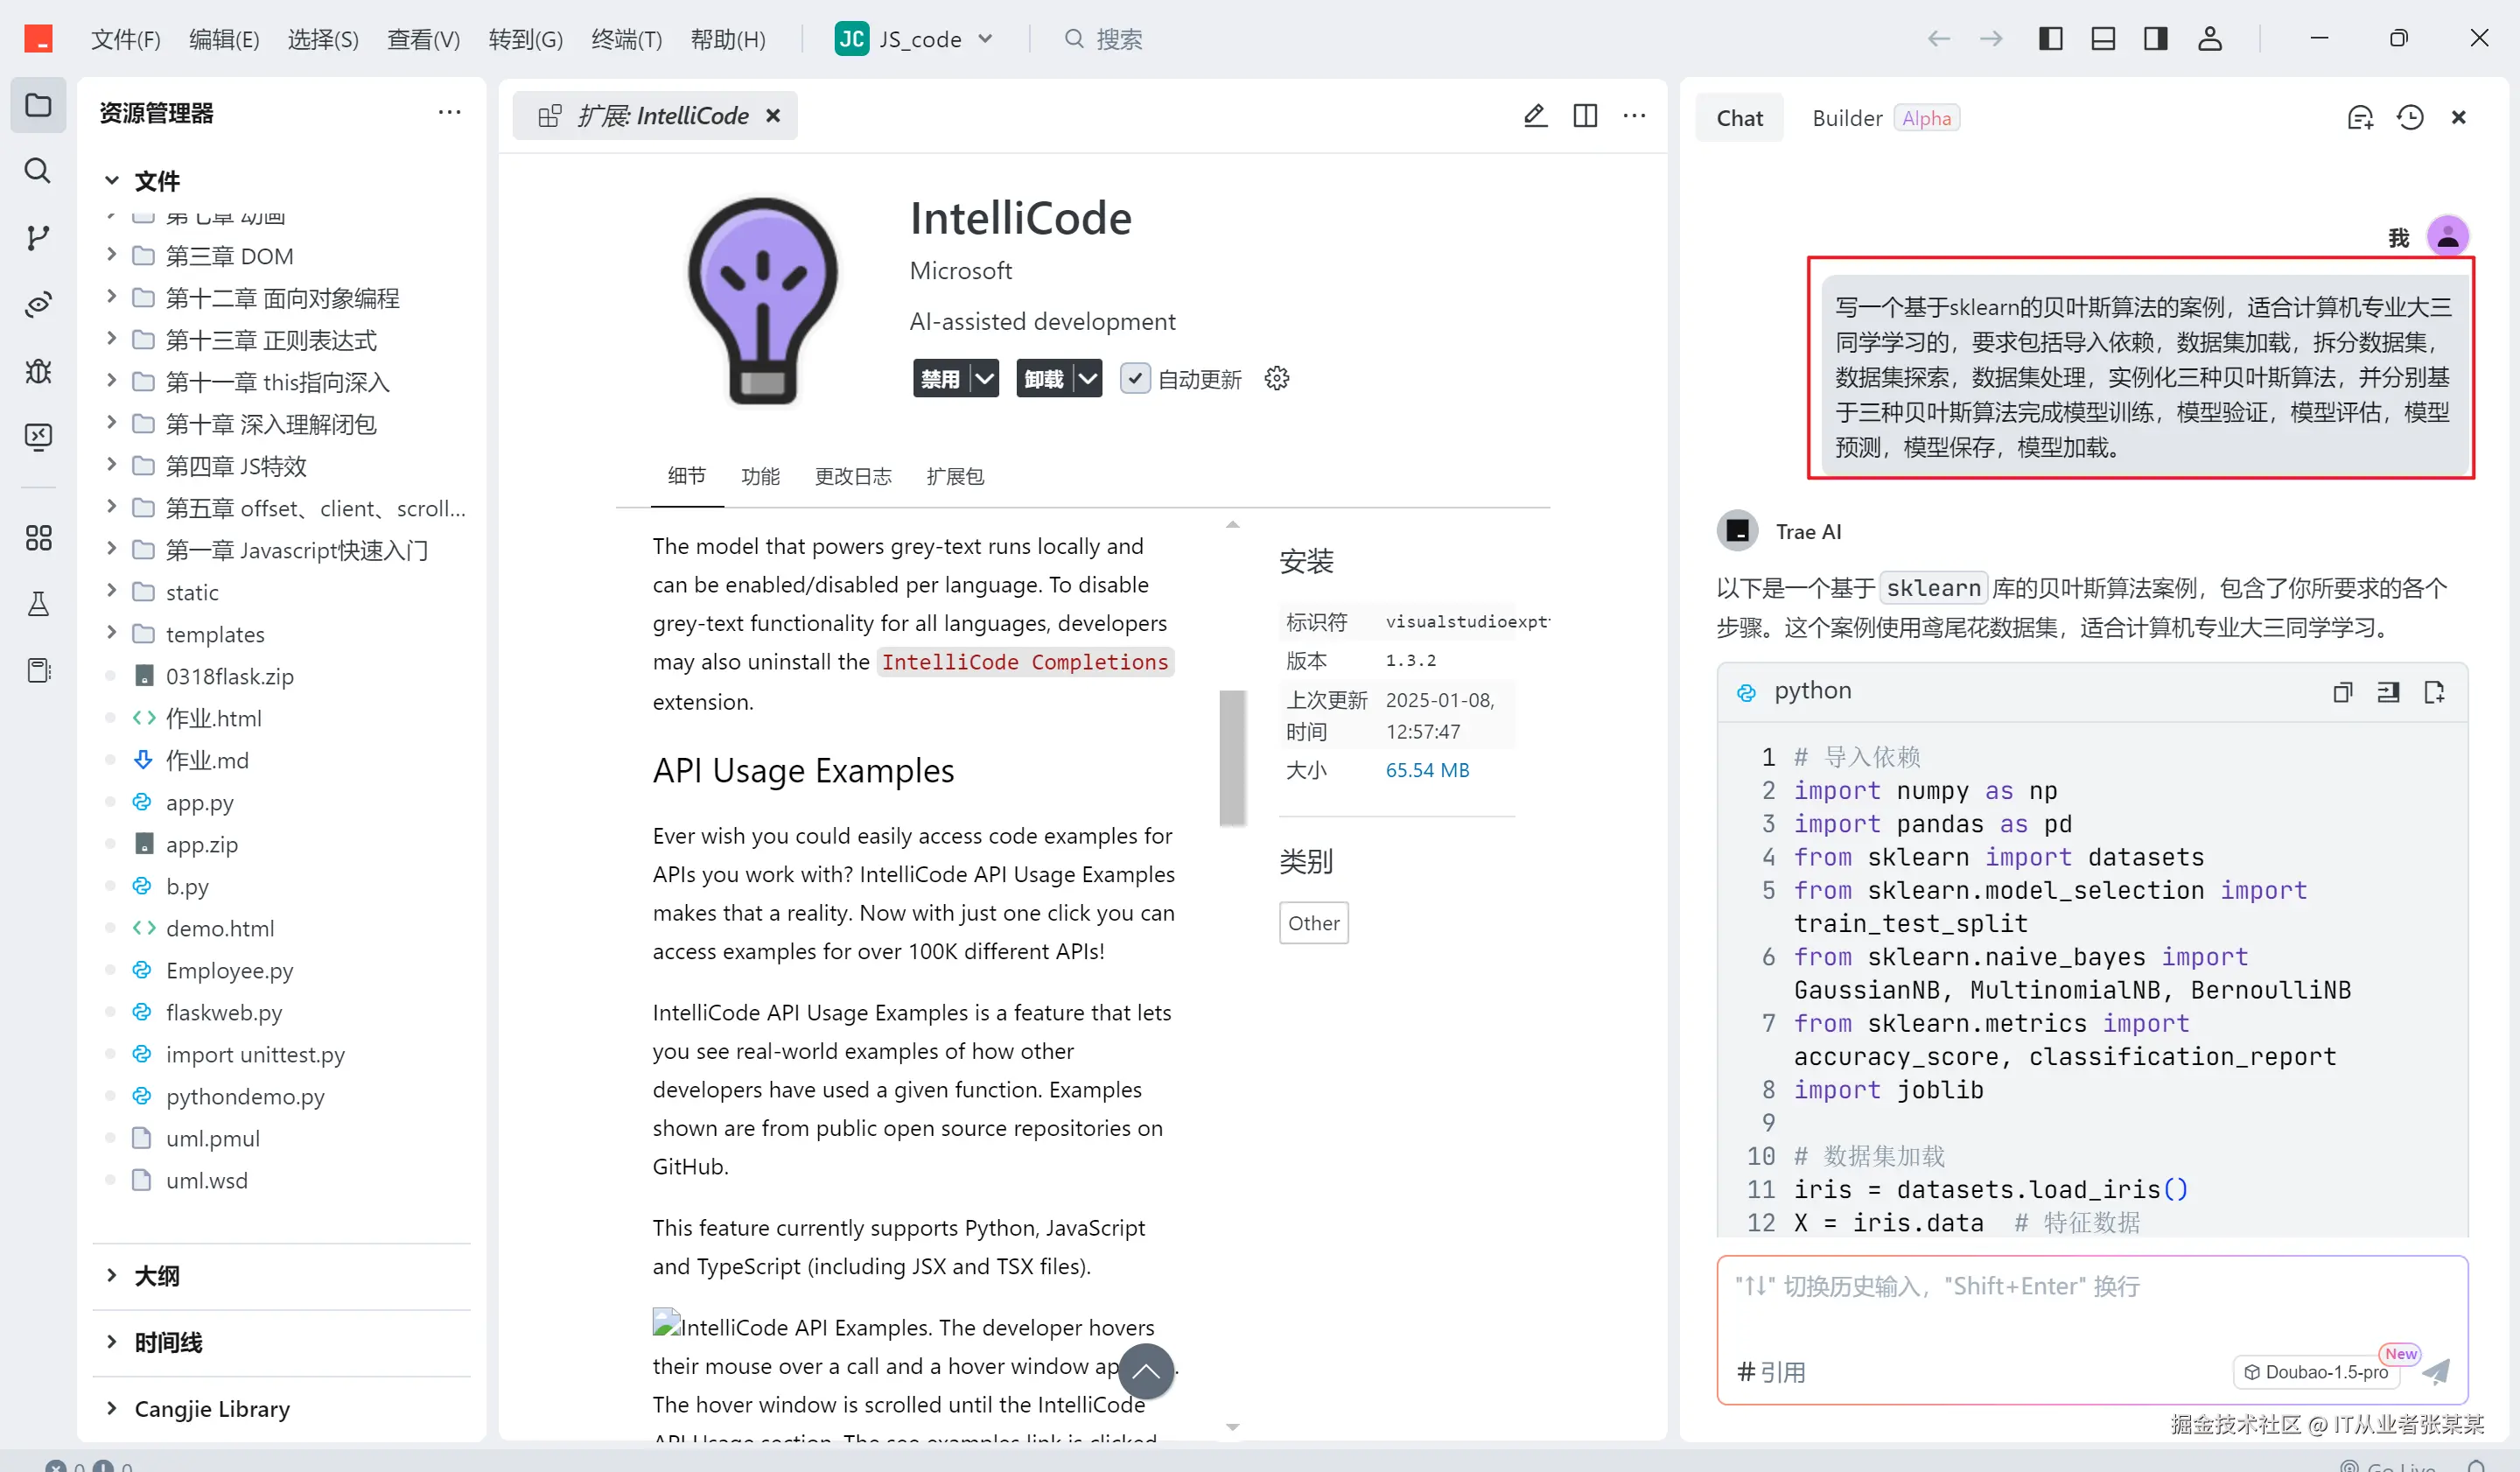Open the Debug bug icon in sidebar
This screenshot has height=1472, width=2520.
tap(38, 371)
